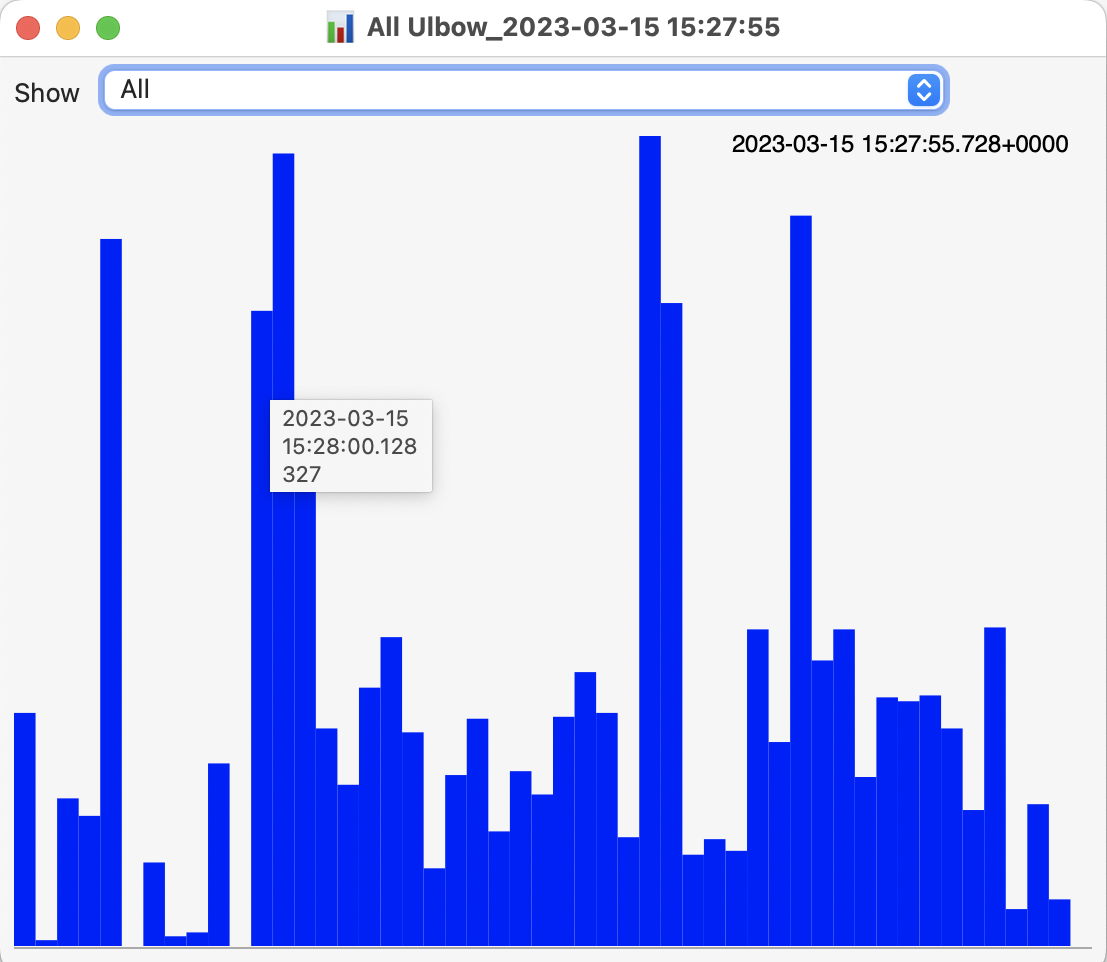Open the Show filter dropdown
The image size is (1107, 962).
pyautogui.click(x=522, y=91)
